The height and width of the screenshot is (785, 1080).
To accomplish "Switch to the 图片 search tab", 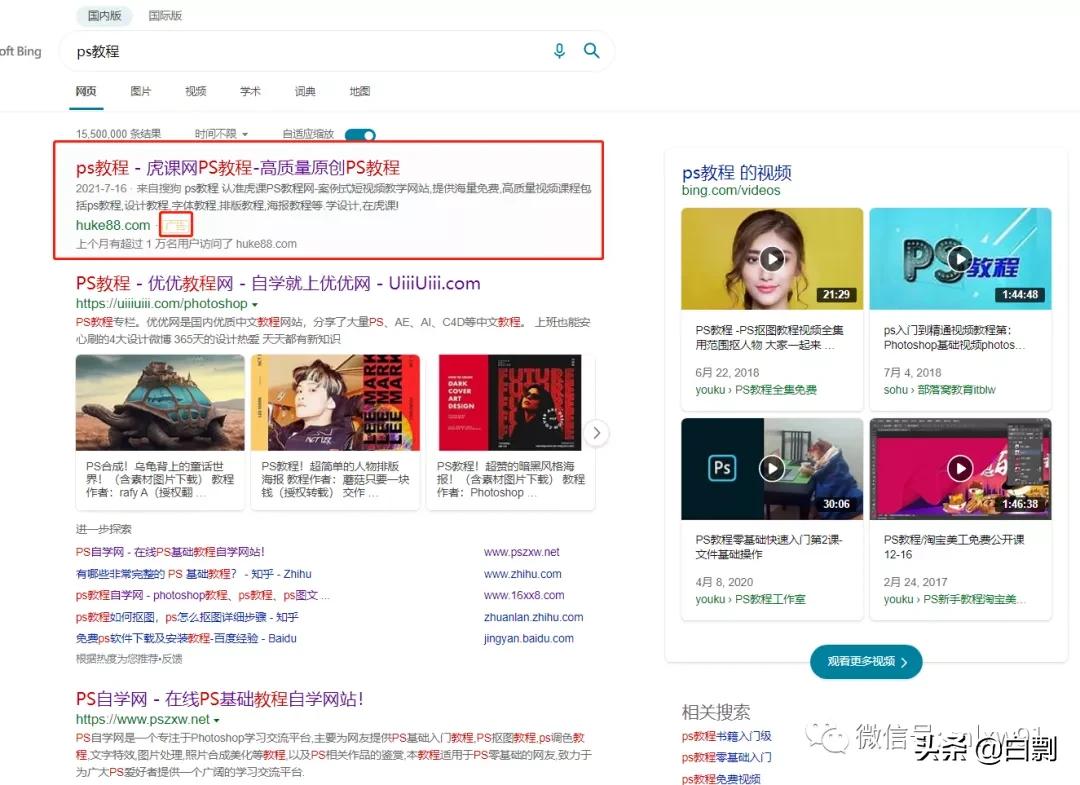I will coord(140,91).
